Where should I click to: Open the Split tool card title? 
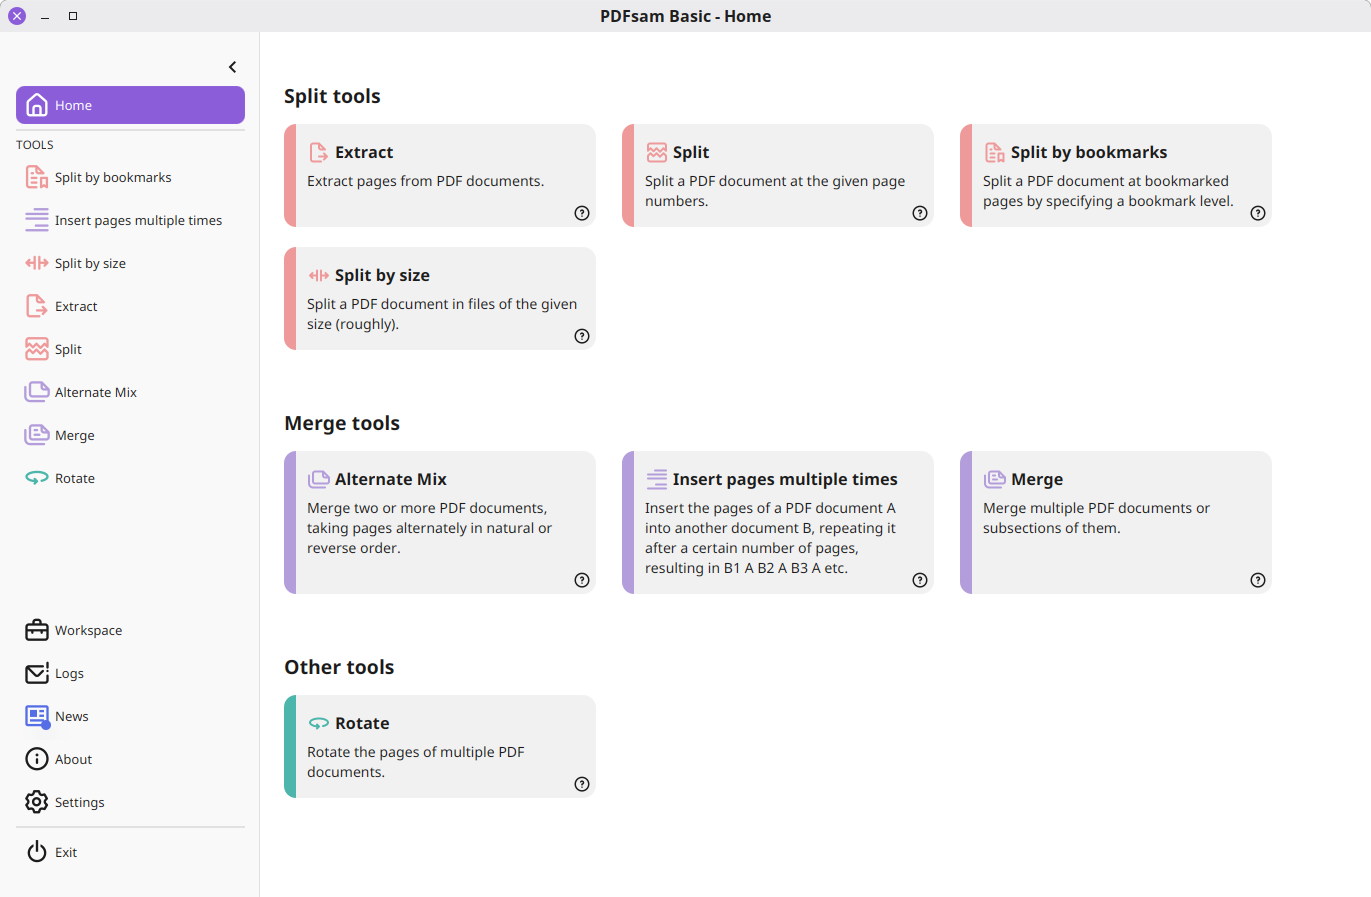point(691,152)
